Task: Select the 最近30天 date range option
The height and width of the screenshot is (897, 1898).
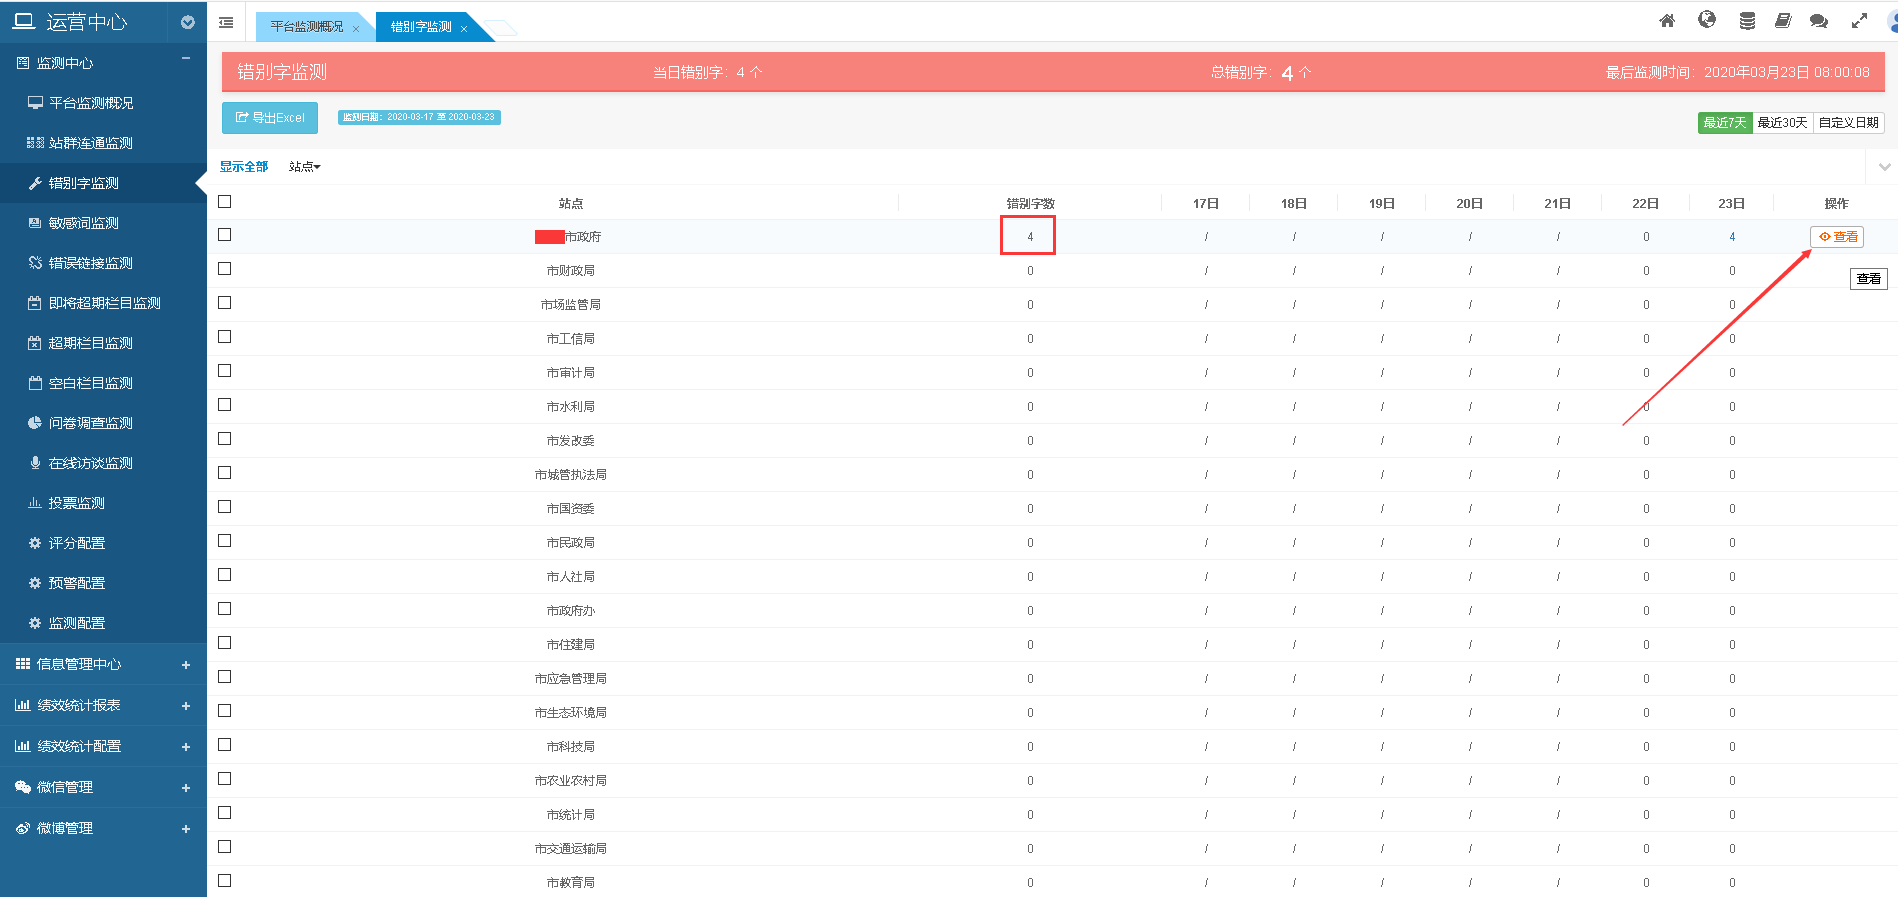Action: click(1782, 123)
